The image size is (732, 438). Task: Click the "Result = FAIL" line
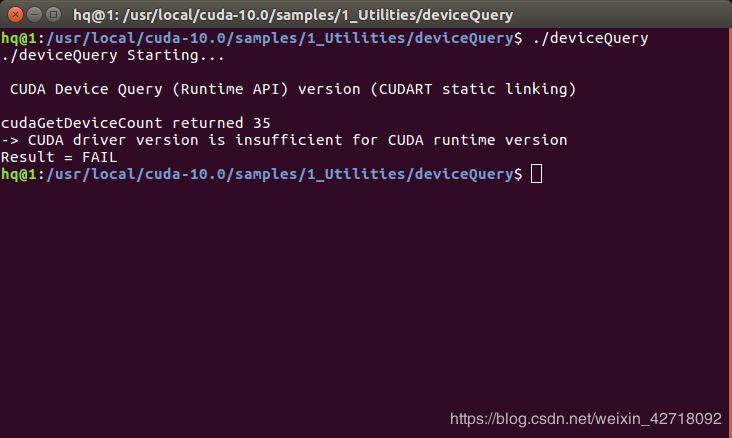pyautogui.click(x=59, y=157)
